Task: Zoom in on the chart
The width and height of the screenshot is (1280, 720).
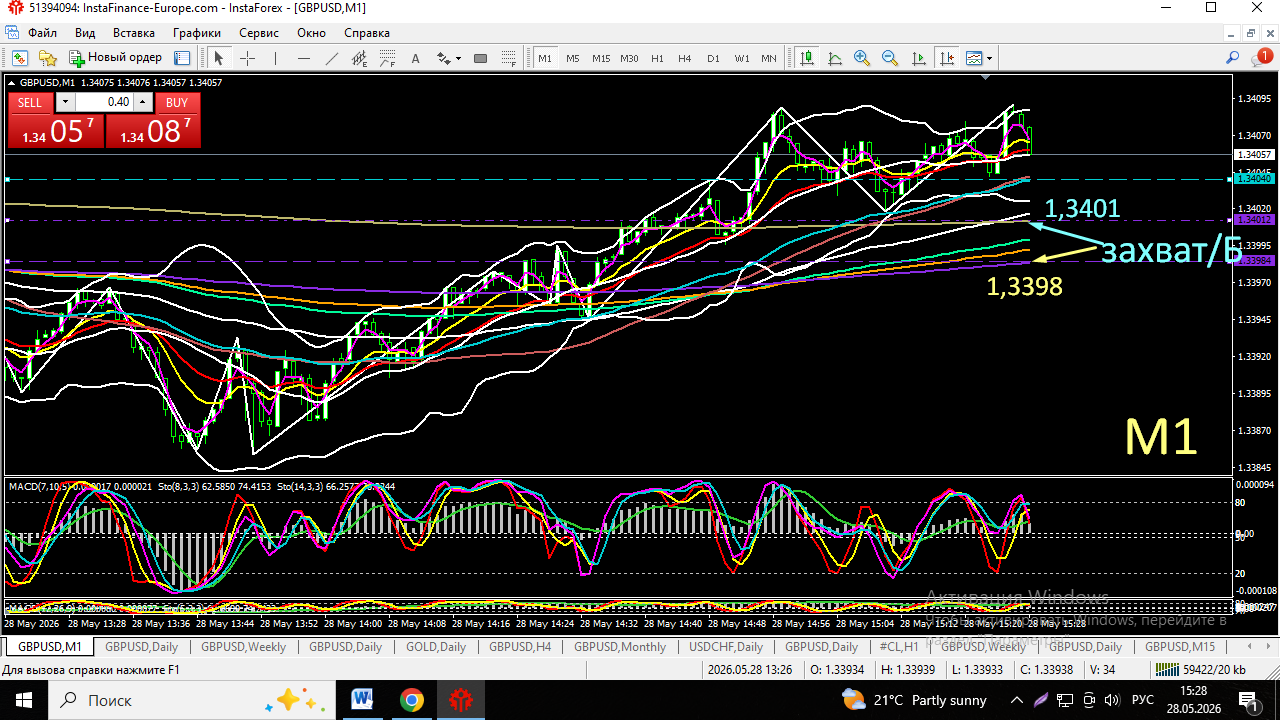Action: coord(862,58)
